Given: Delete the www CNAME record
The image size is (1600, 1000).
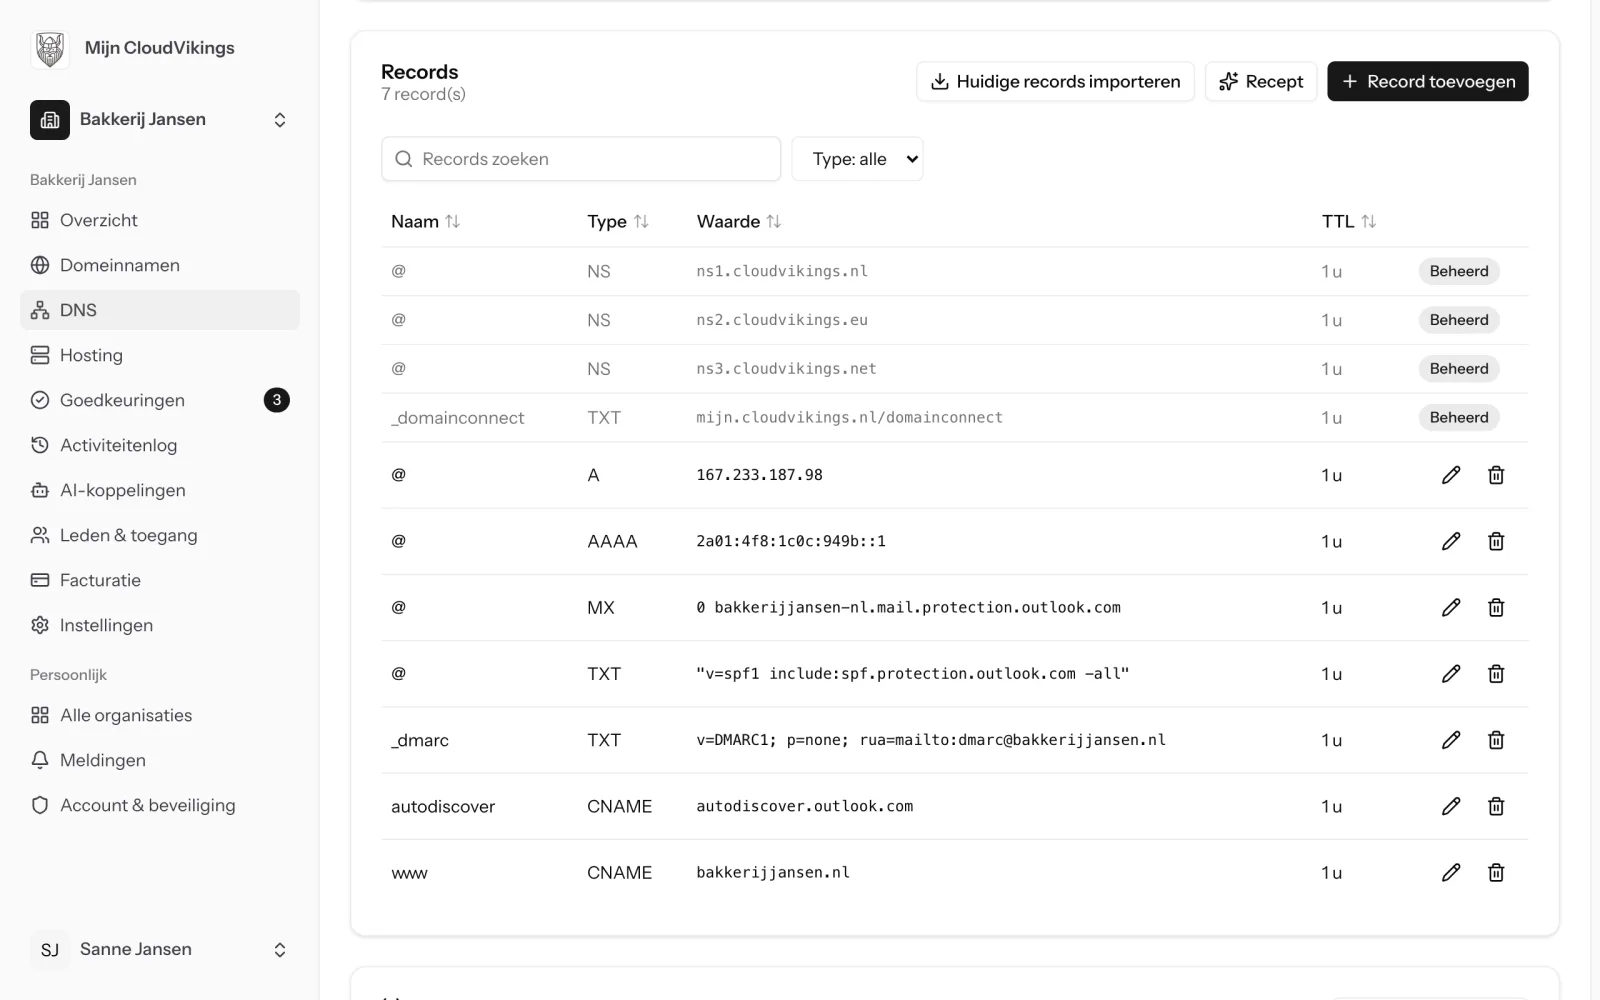Looking at the screenshot, I should click(1496, 873).
